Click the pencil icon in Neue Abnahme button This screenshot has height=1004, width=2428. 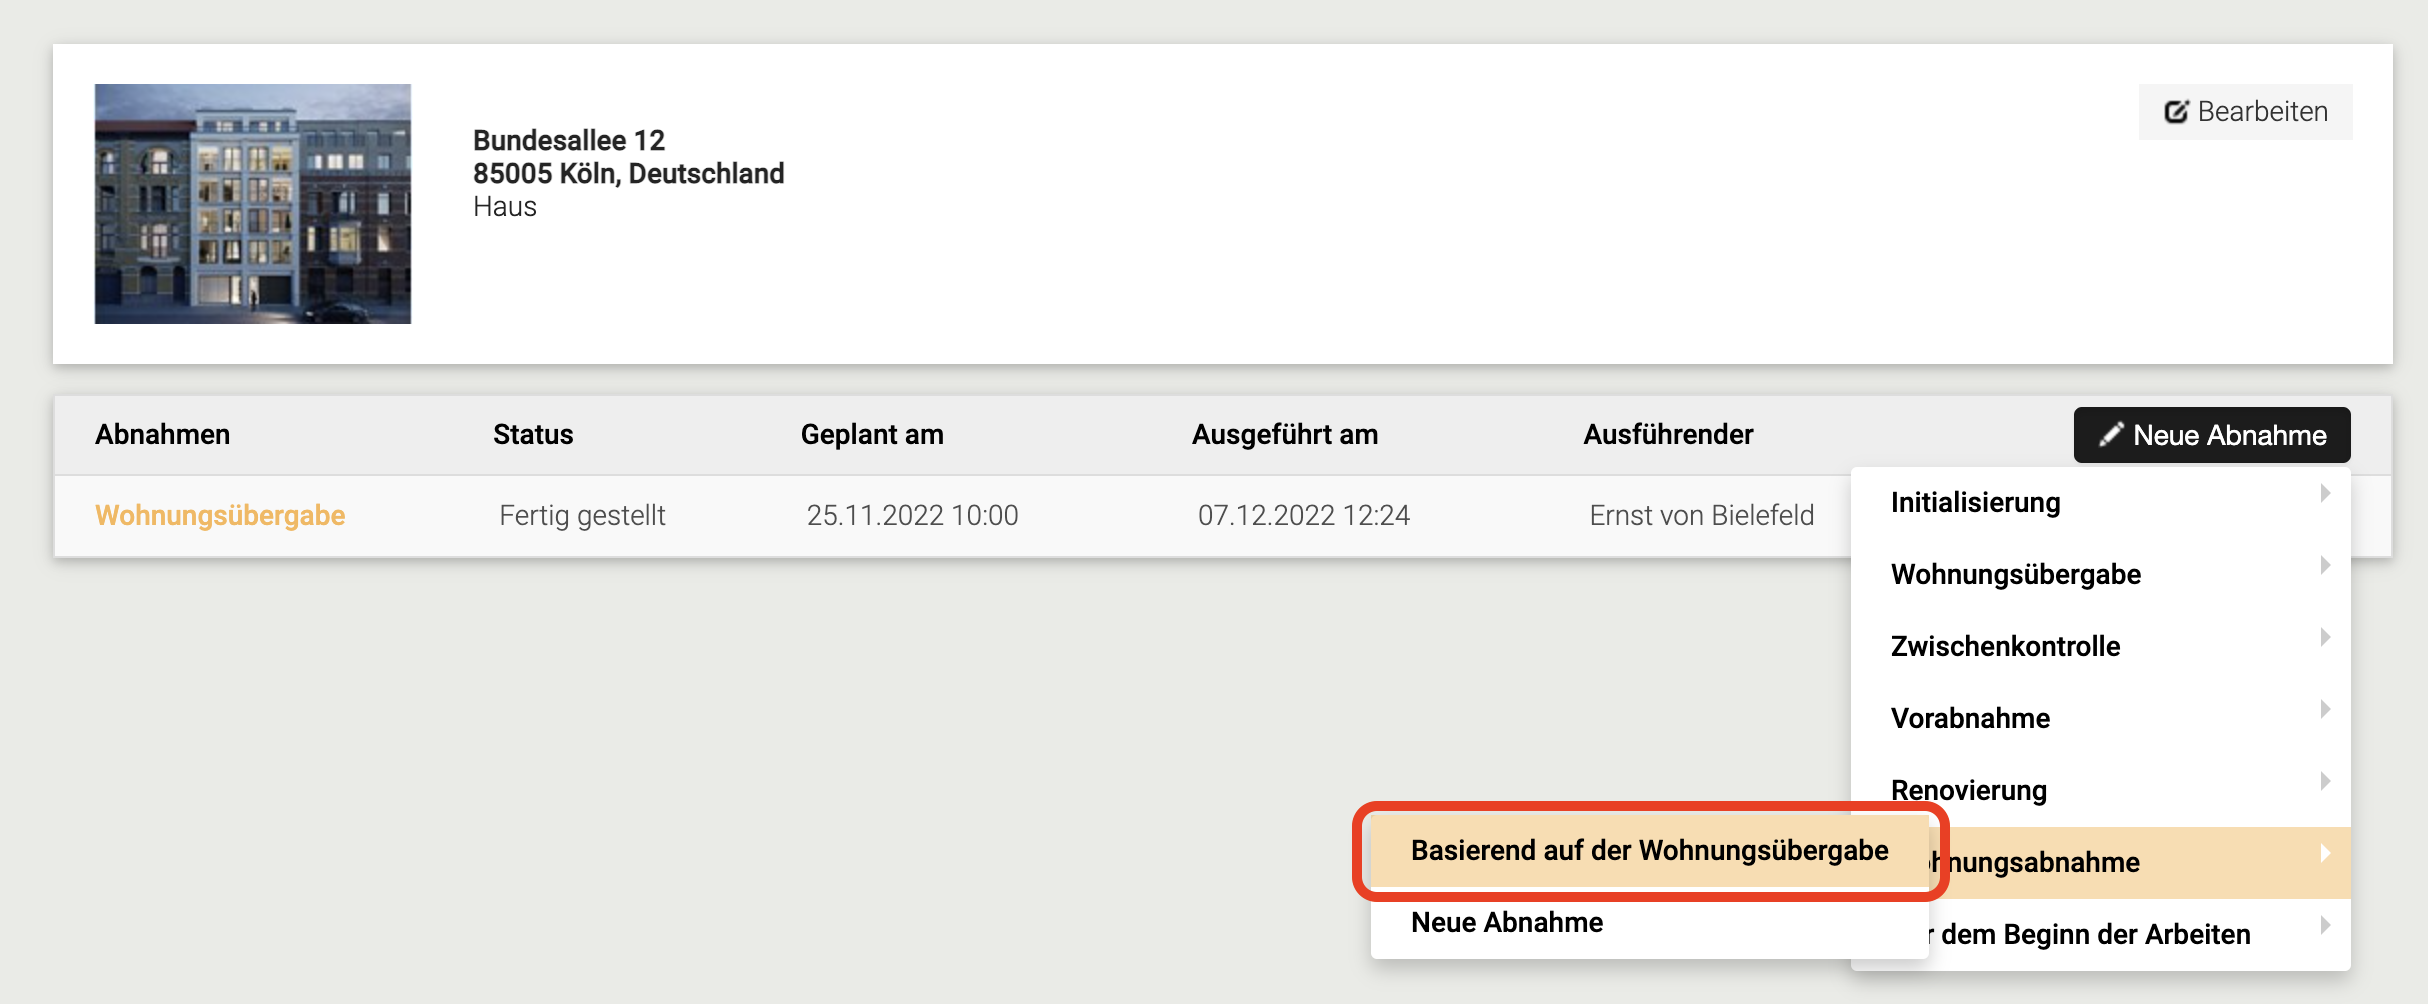pyautogui.click(x=2110, y=435)
